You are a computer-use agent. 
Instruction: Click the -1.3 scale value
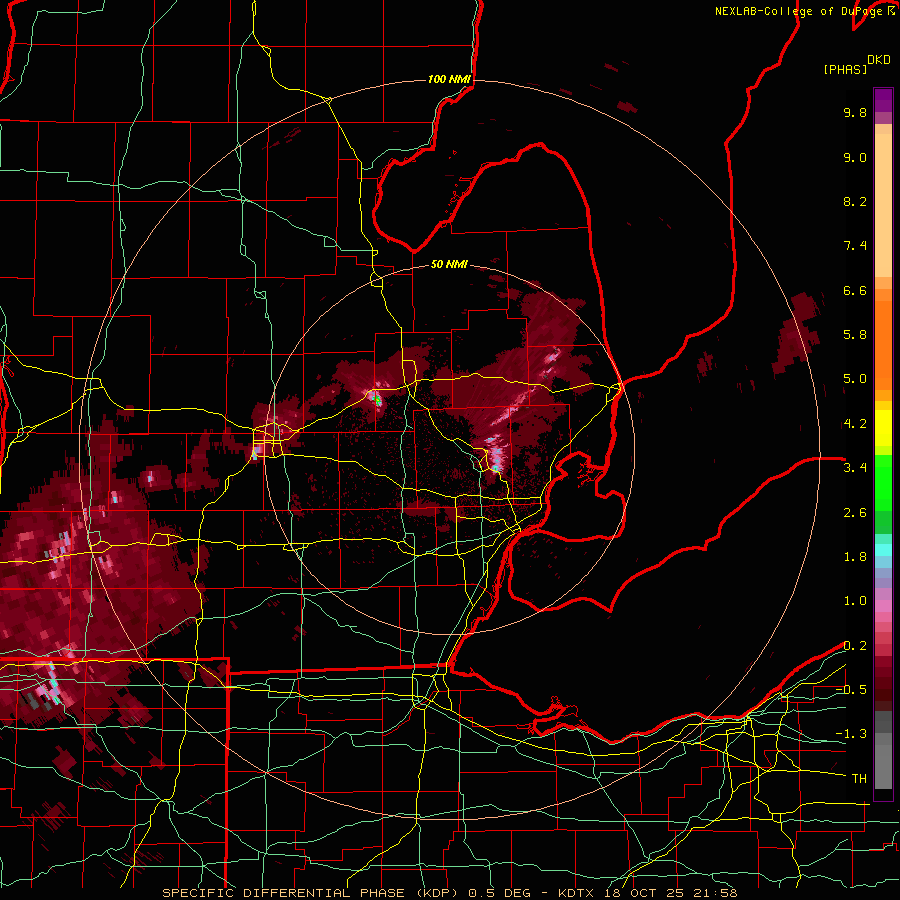click(x=851, y=734)
